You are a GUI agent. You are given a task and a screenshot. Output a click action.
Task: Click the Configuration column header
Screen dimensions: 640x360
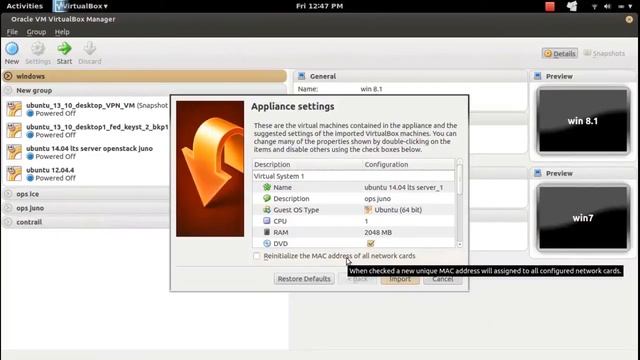click(409, 164)
